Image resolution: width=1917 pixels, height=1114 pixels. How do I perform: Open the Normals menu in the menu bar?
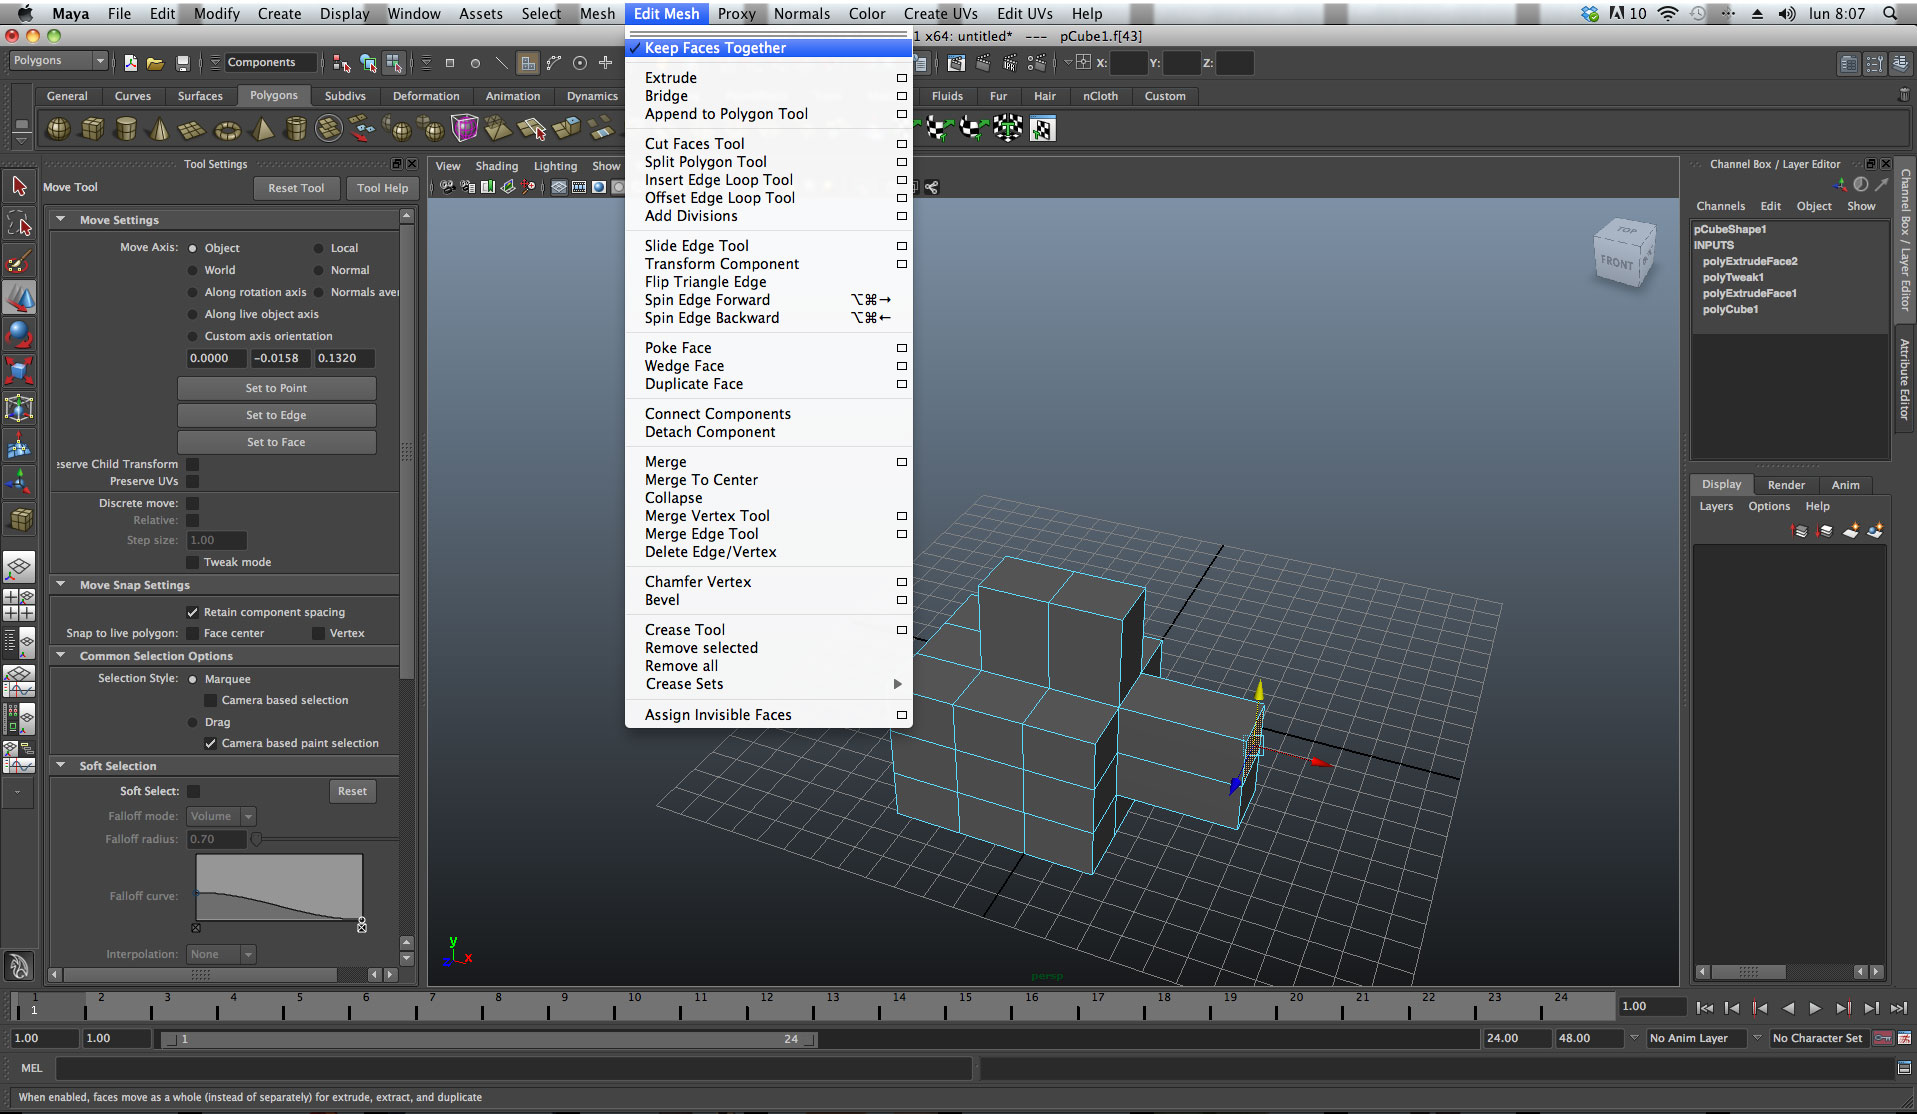(801, 13)
